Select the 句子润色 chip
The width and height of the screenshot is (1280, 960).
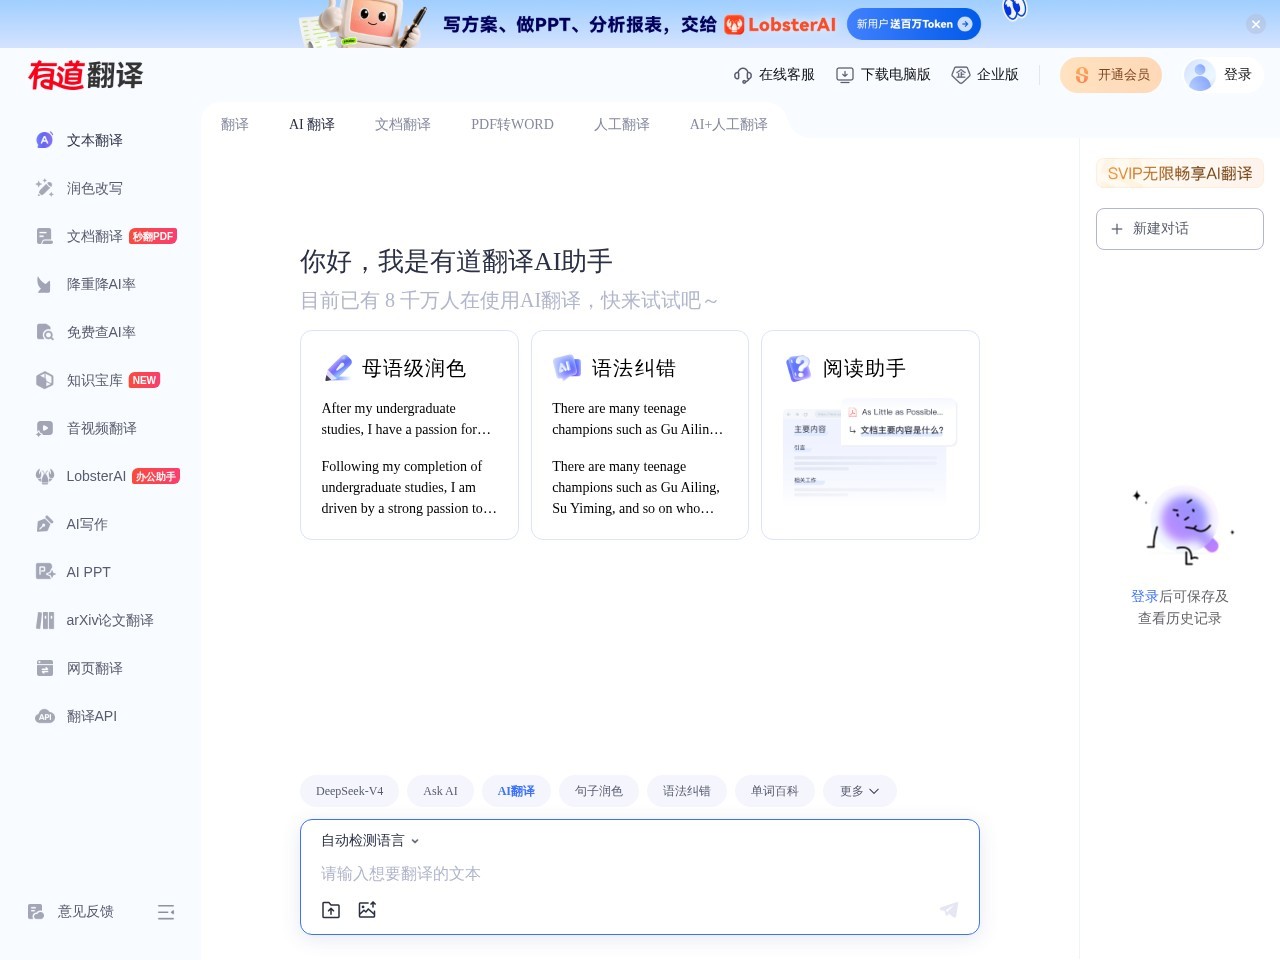(599, 791)
